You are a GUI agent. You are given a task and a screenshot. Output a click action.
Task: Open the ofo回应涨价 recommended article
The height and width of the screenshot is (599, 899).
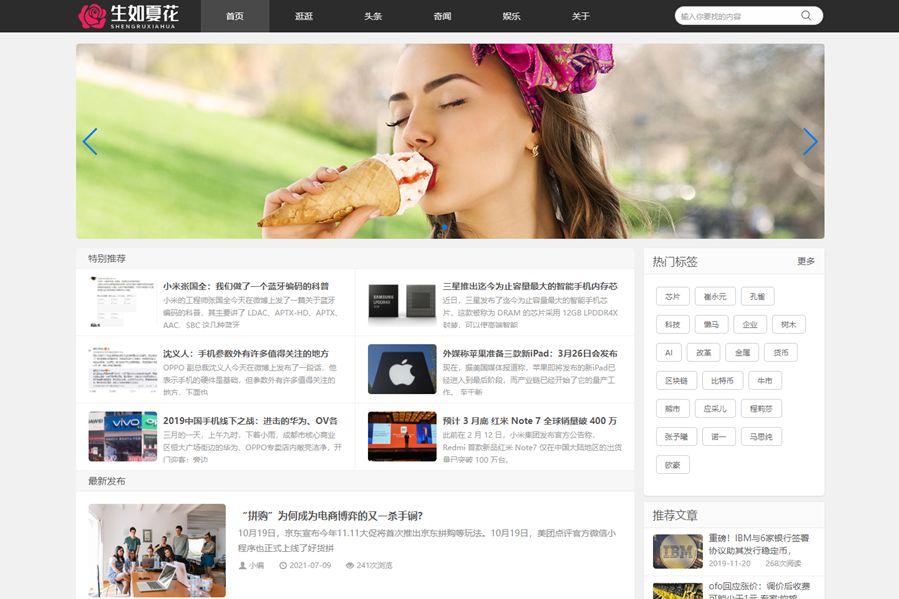[759, 592]
